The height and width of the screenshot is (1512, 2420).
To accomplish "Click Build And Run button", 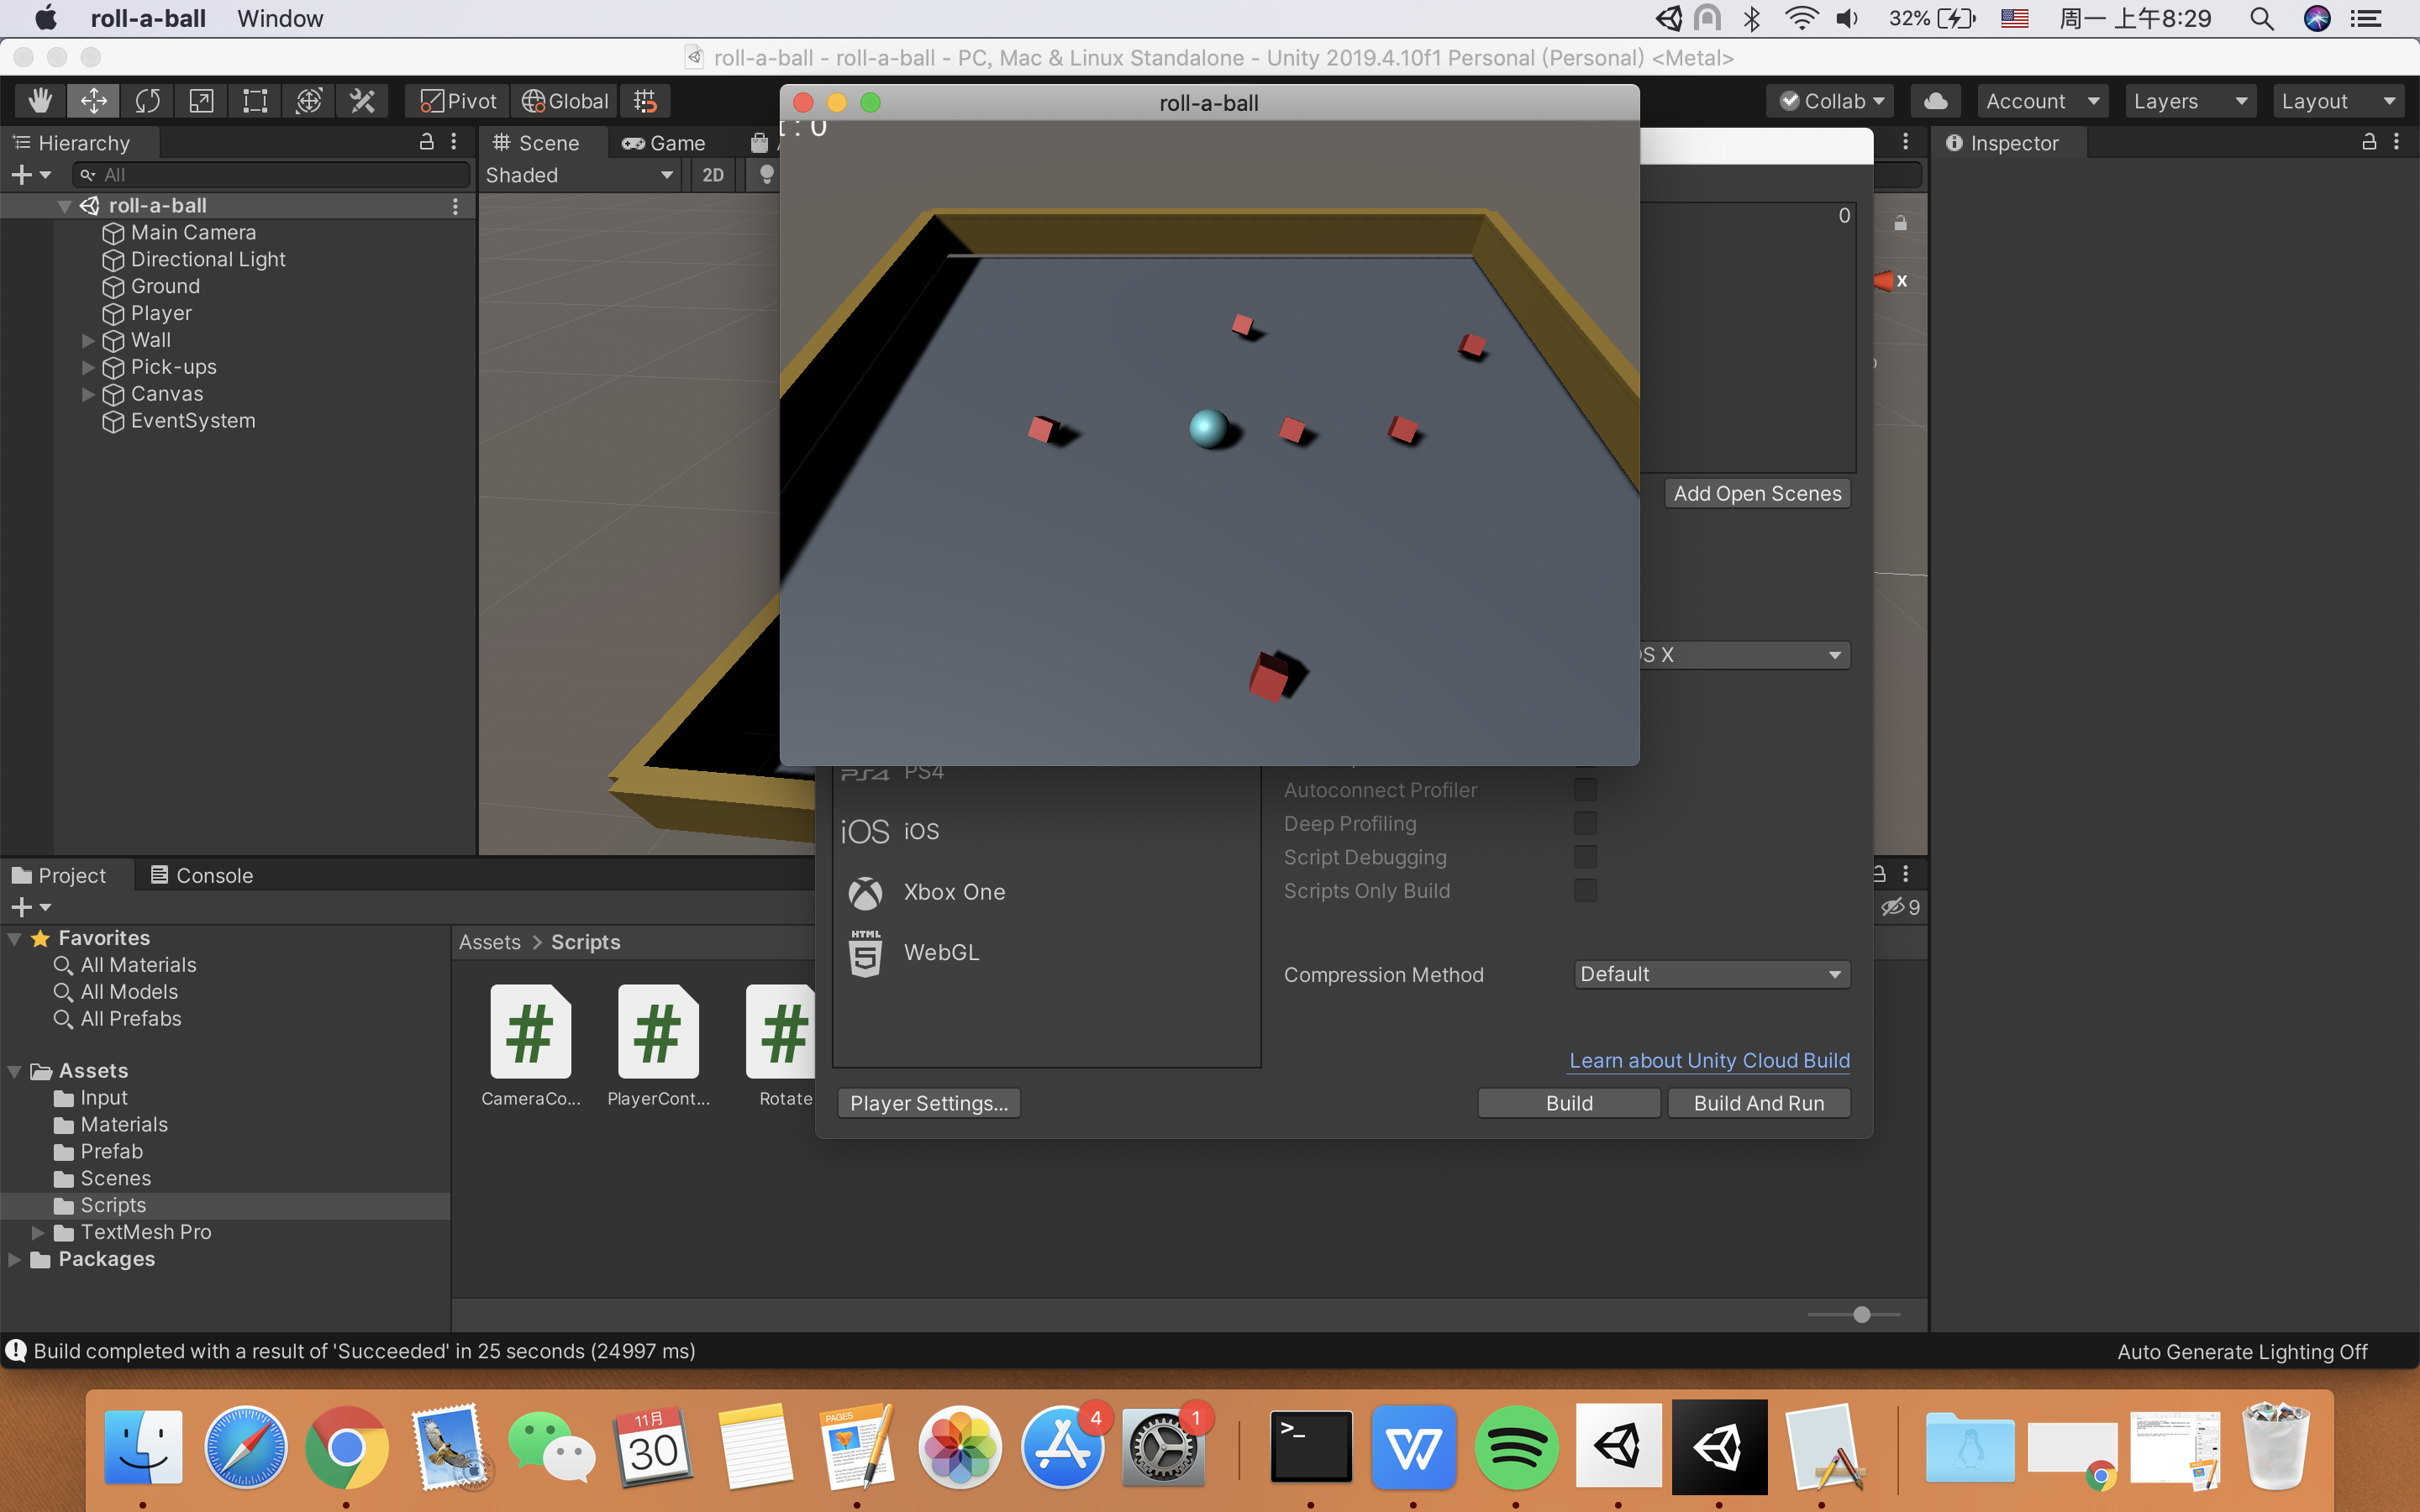I will 1759,1103.
